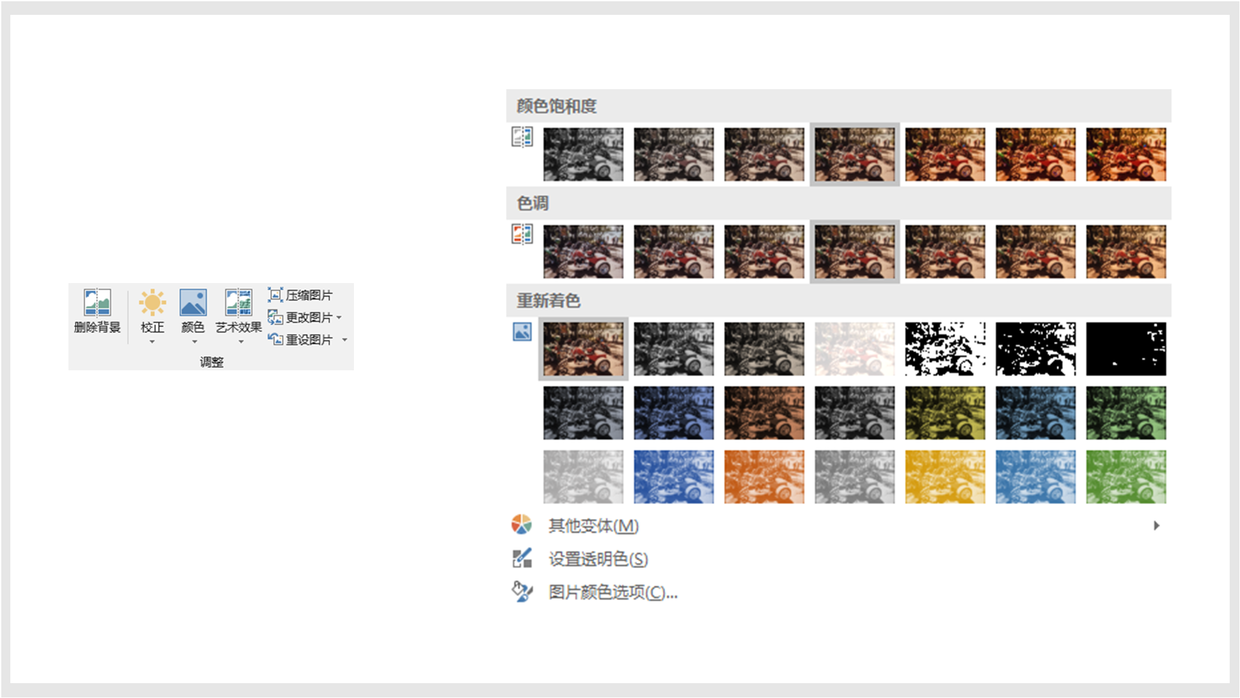The image size is (1240, 698).
Task: Apply the light green recolor thumbnail
Action: pyautogui.click(x=1126, y=476)
